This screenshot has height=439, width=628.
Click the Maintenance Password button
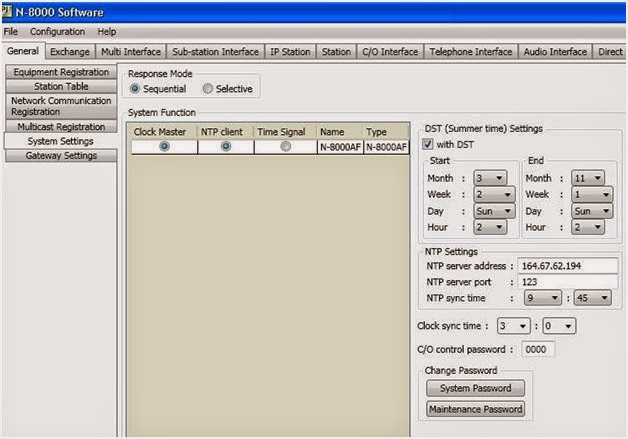[475, 409]
